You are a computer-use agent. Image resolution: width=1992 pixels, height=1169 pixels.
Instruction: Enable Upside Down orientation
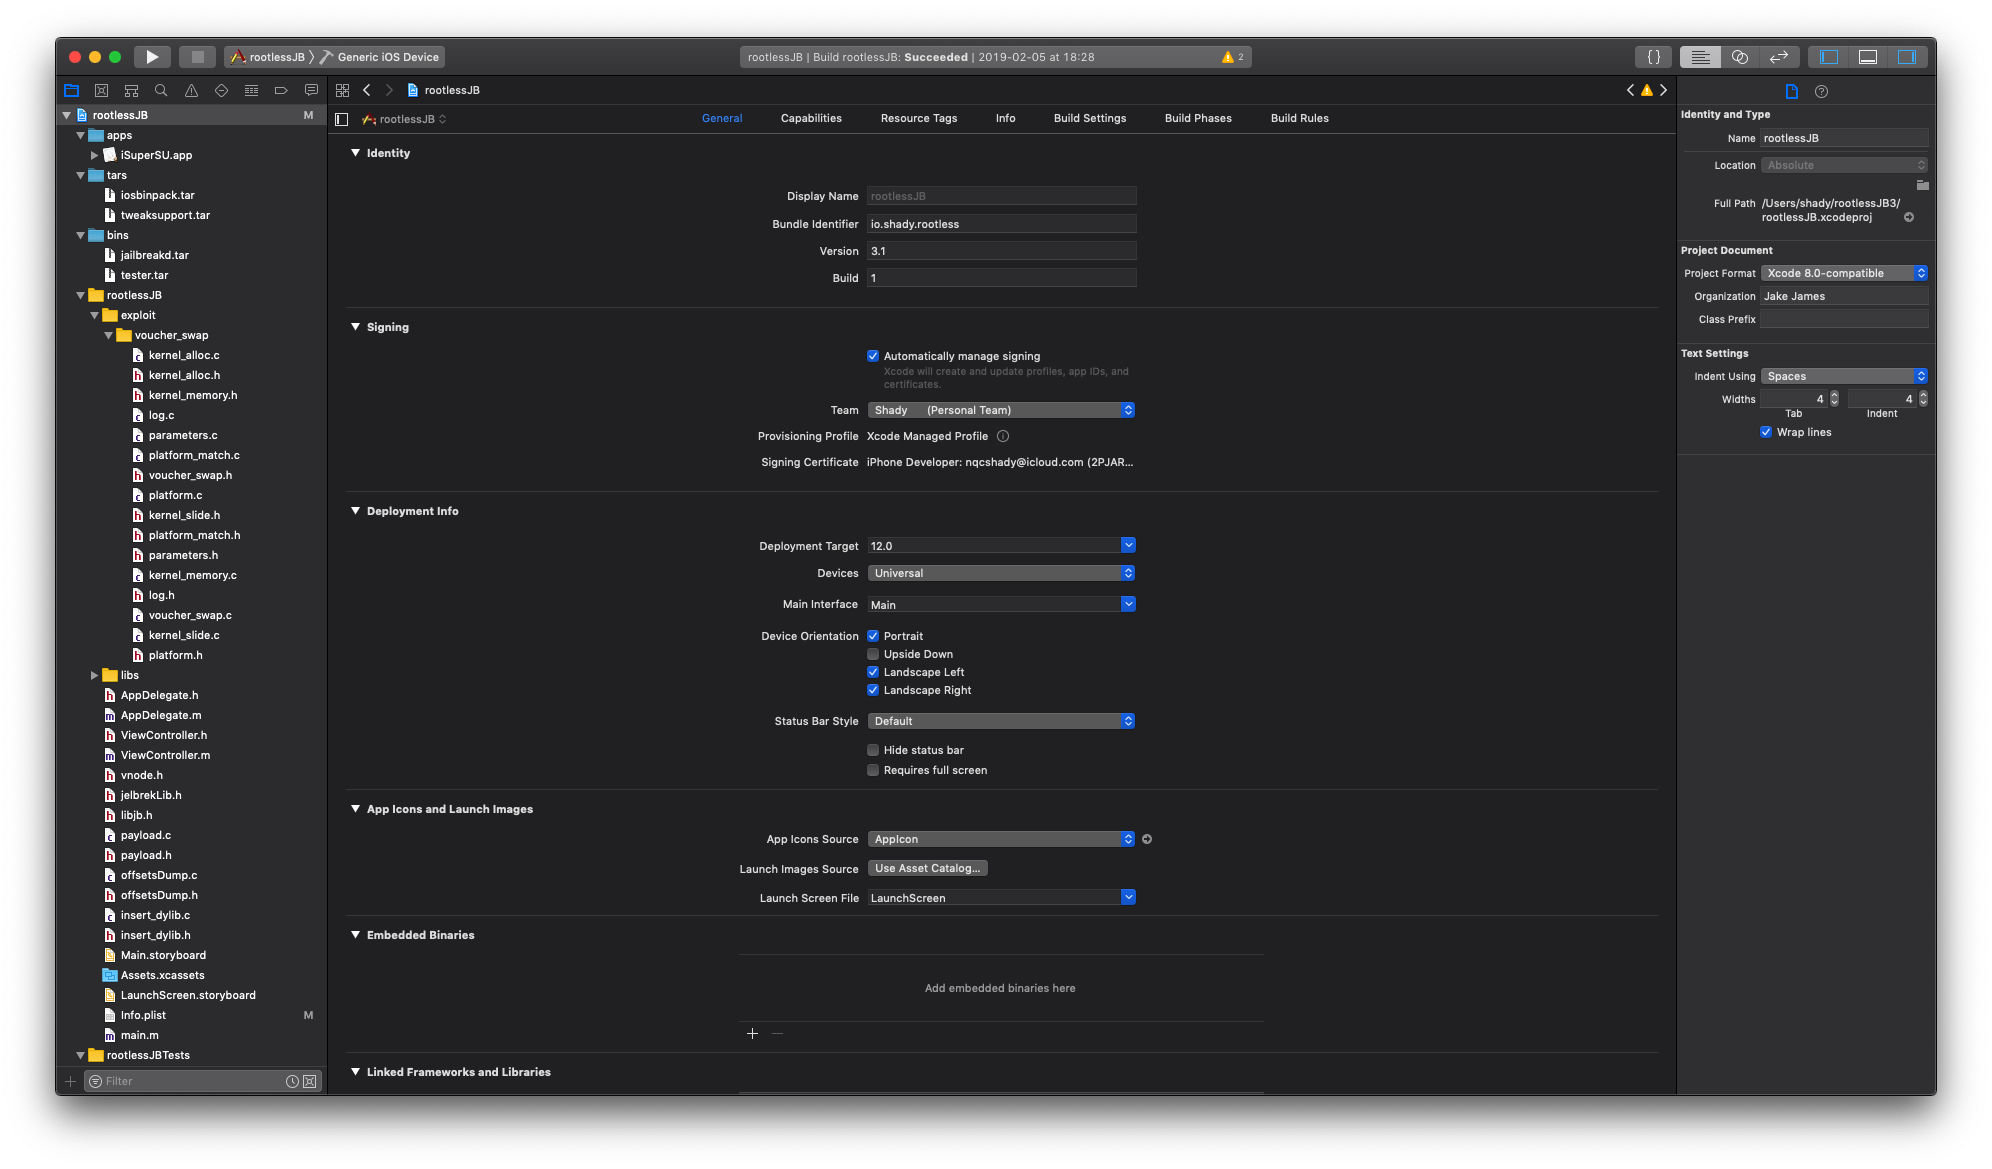(873, 654)
